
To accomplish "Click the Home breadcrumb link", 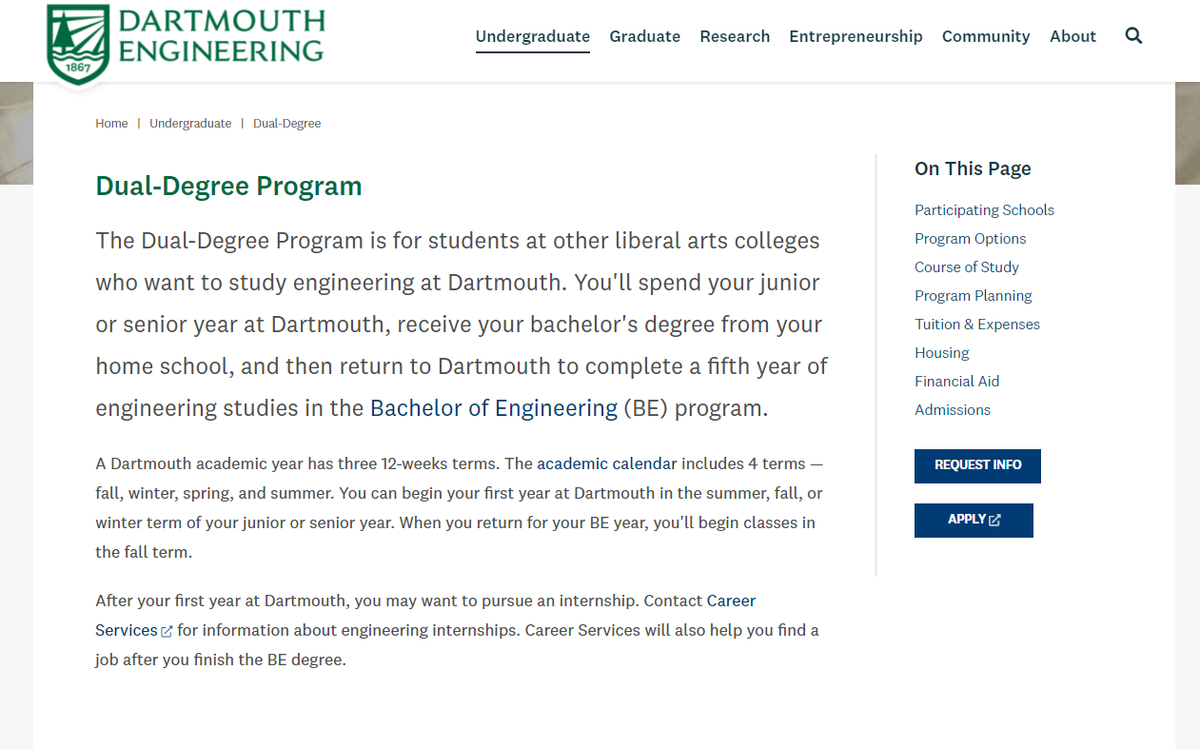I will point(111,123).
